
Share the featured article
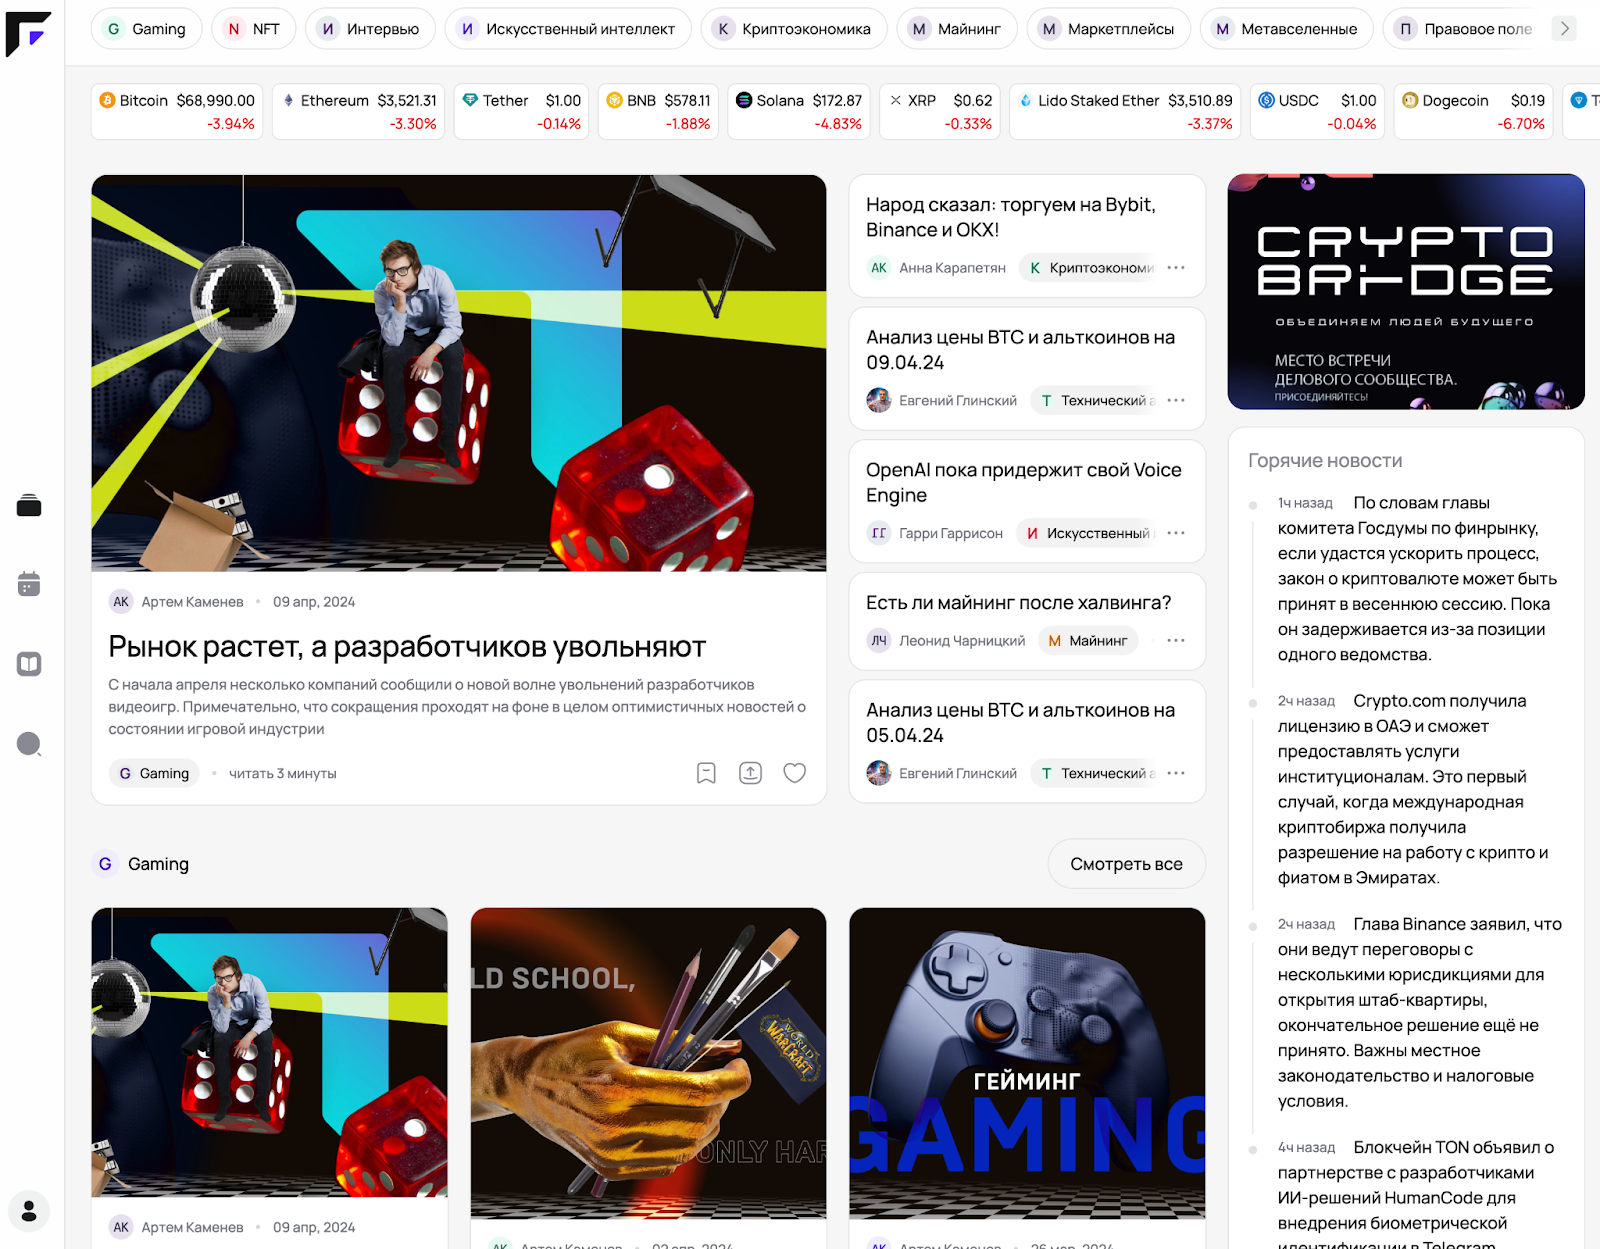point(750,773)
